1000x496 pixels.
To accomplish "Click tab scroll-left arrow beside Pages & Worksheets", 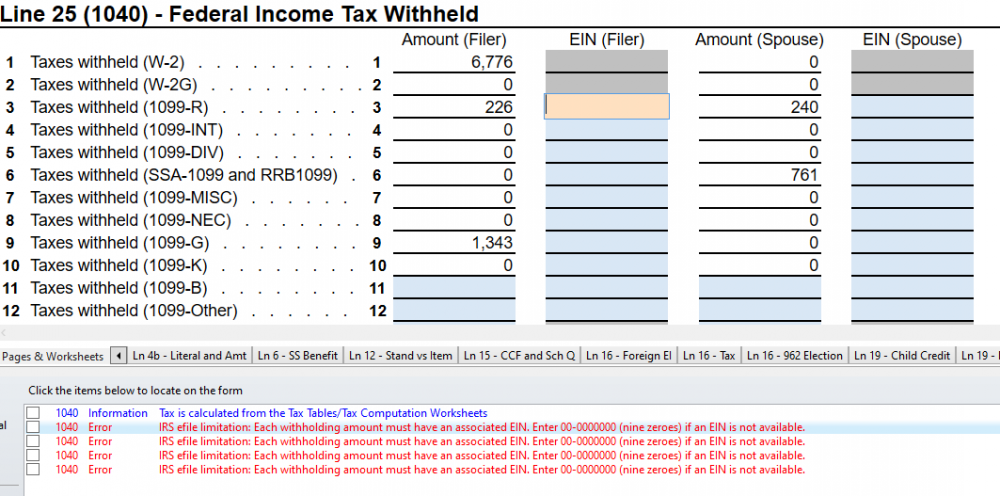I will point(118,356).
